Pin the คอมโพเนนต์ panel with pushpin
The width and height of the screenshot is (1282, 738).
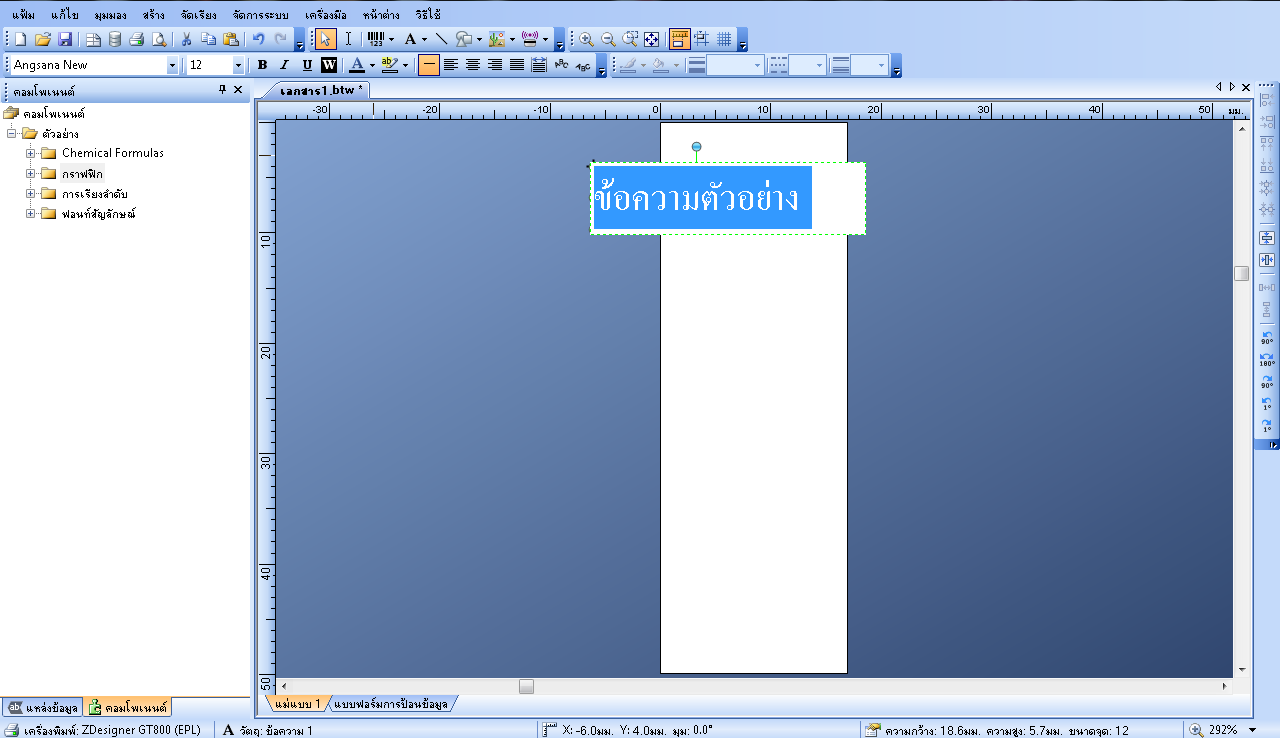(222, 89)
